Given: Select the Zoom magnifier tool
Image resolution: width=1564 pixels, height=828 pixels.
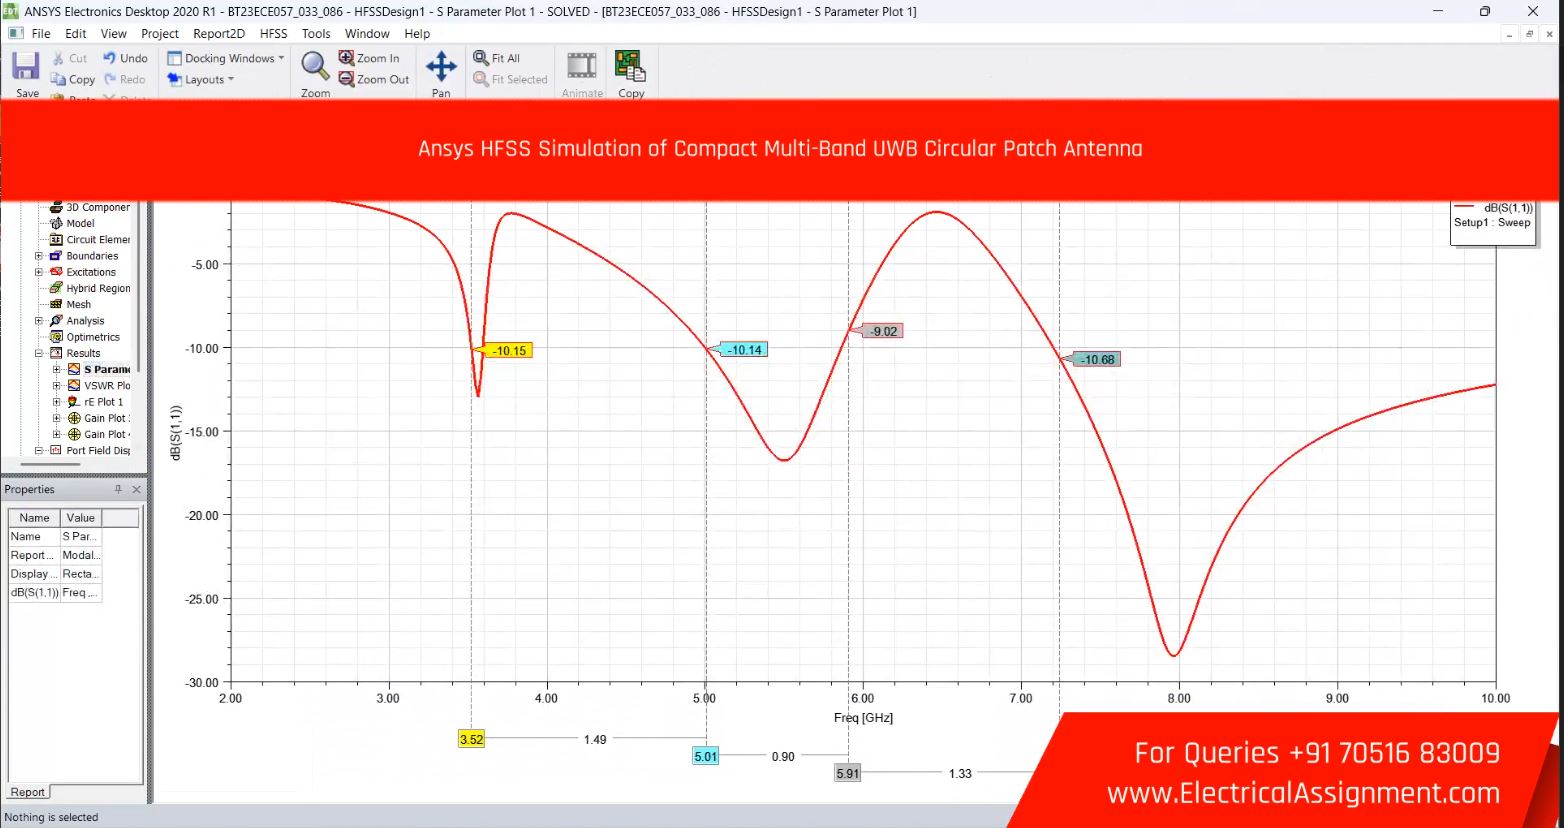Looking at the screenshot, I should pyautogui.click(x=315, y=67).
